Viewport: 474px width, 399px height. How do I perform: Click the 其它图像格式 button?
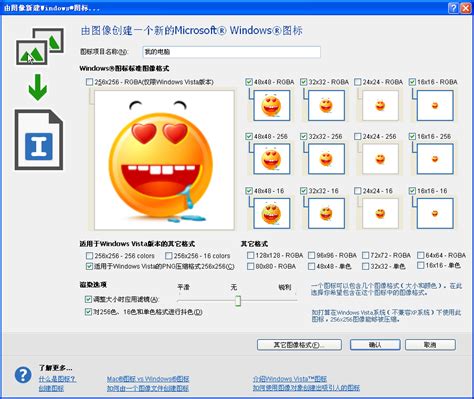pos(299,345)
